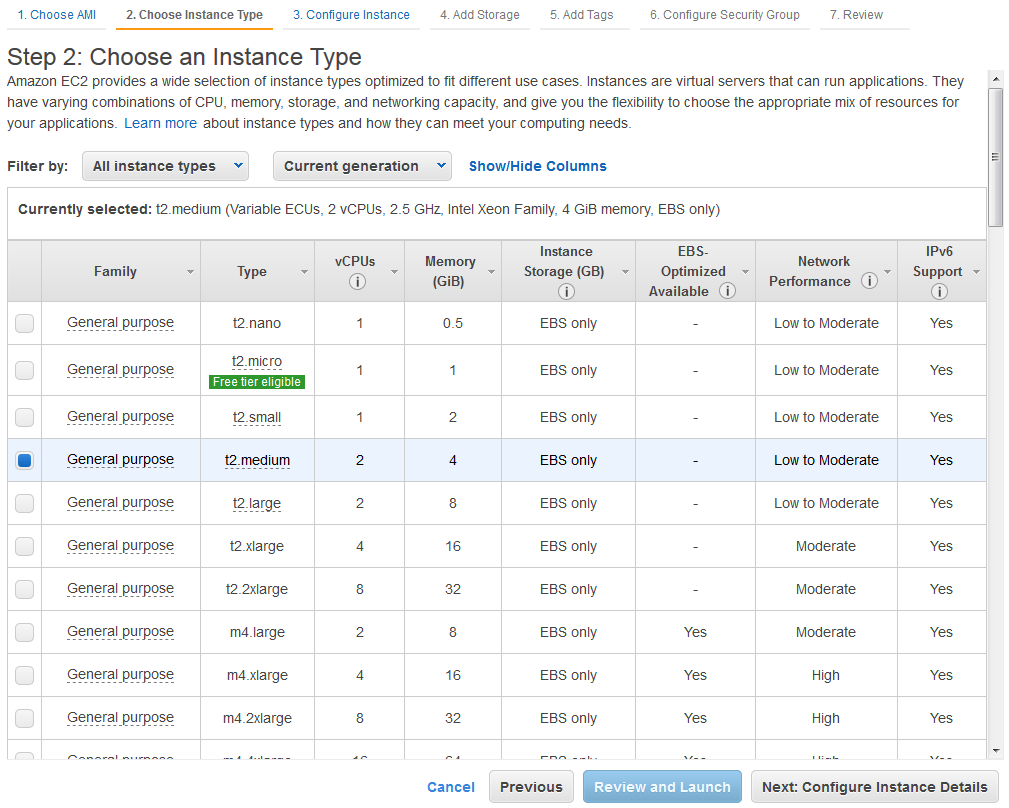Image resolution: width=1009 pixels, height=808 pixels.
Task: Click the Network Performance info icon
Action: coord(869,281)
